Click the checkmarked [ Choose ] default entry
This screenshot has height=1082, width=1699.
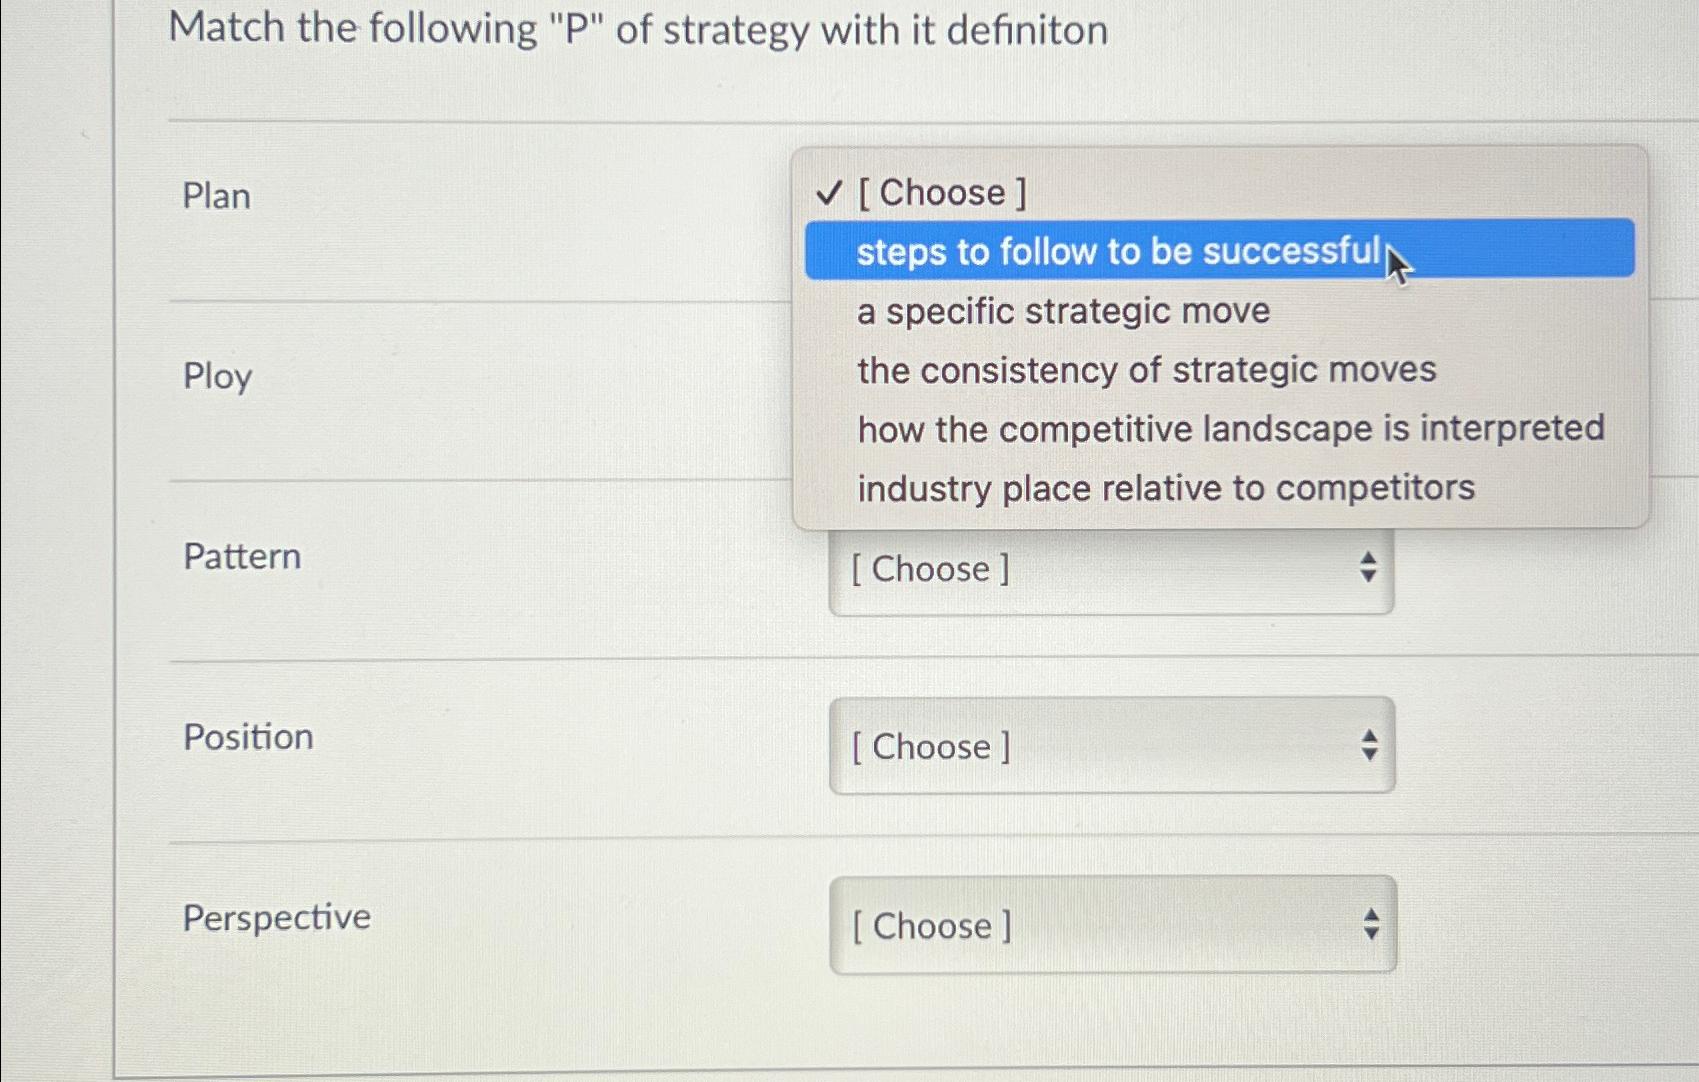click(x=943, y=192)
